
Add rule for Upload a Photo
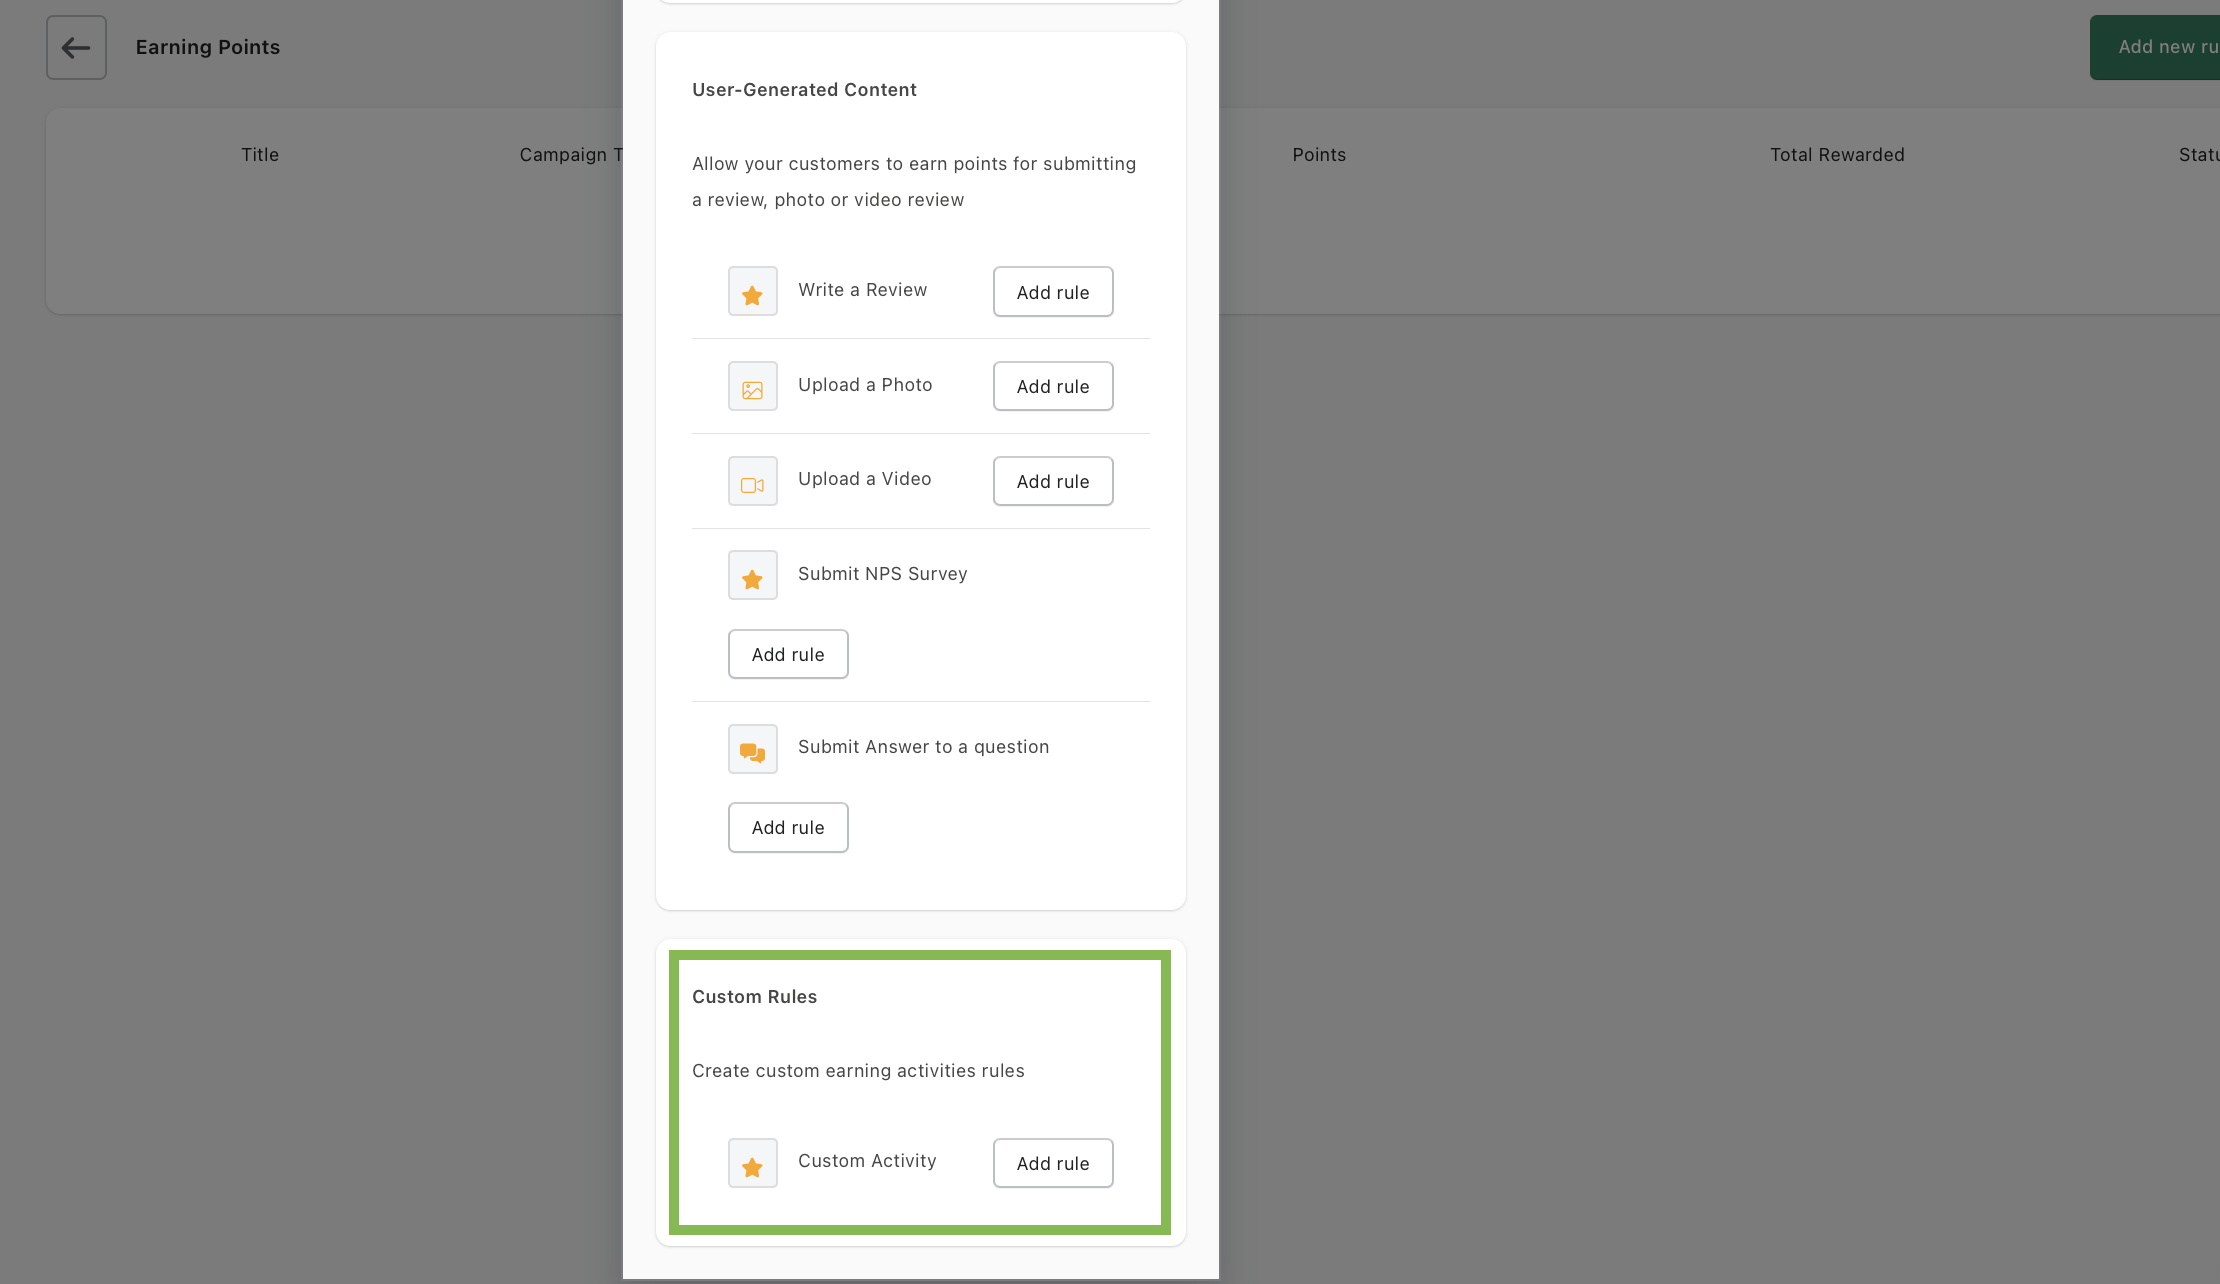(x=1053, y=386)
